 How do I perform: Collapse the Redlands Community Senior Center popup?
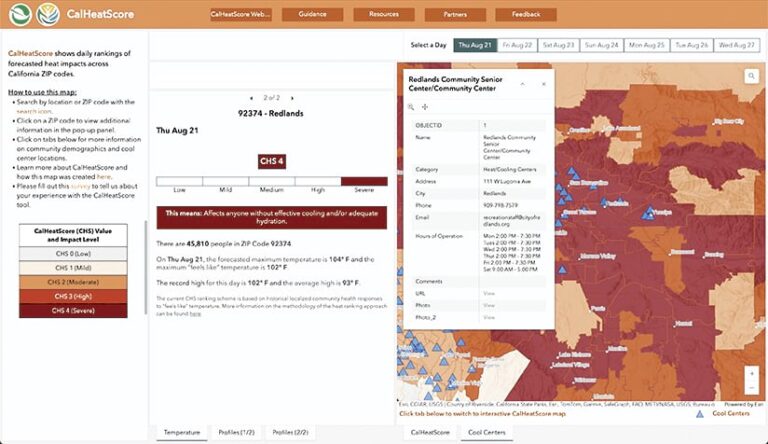[522, 84]
